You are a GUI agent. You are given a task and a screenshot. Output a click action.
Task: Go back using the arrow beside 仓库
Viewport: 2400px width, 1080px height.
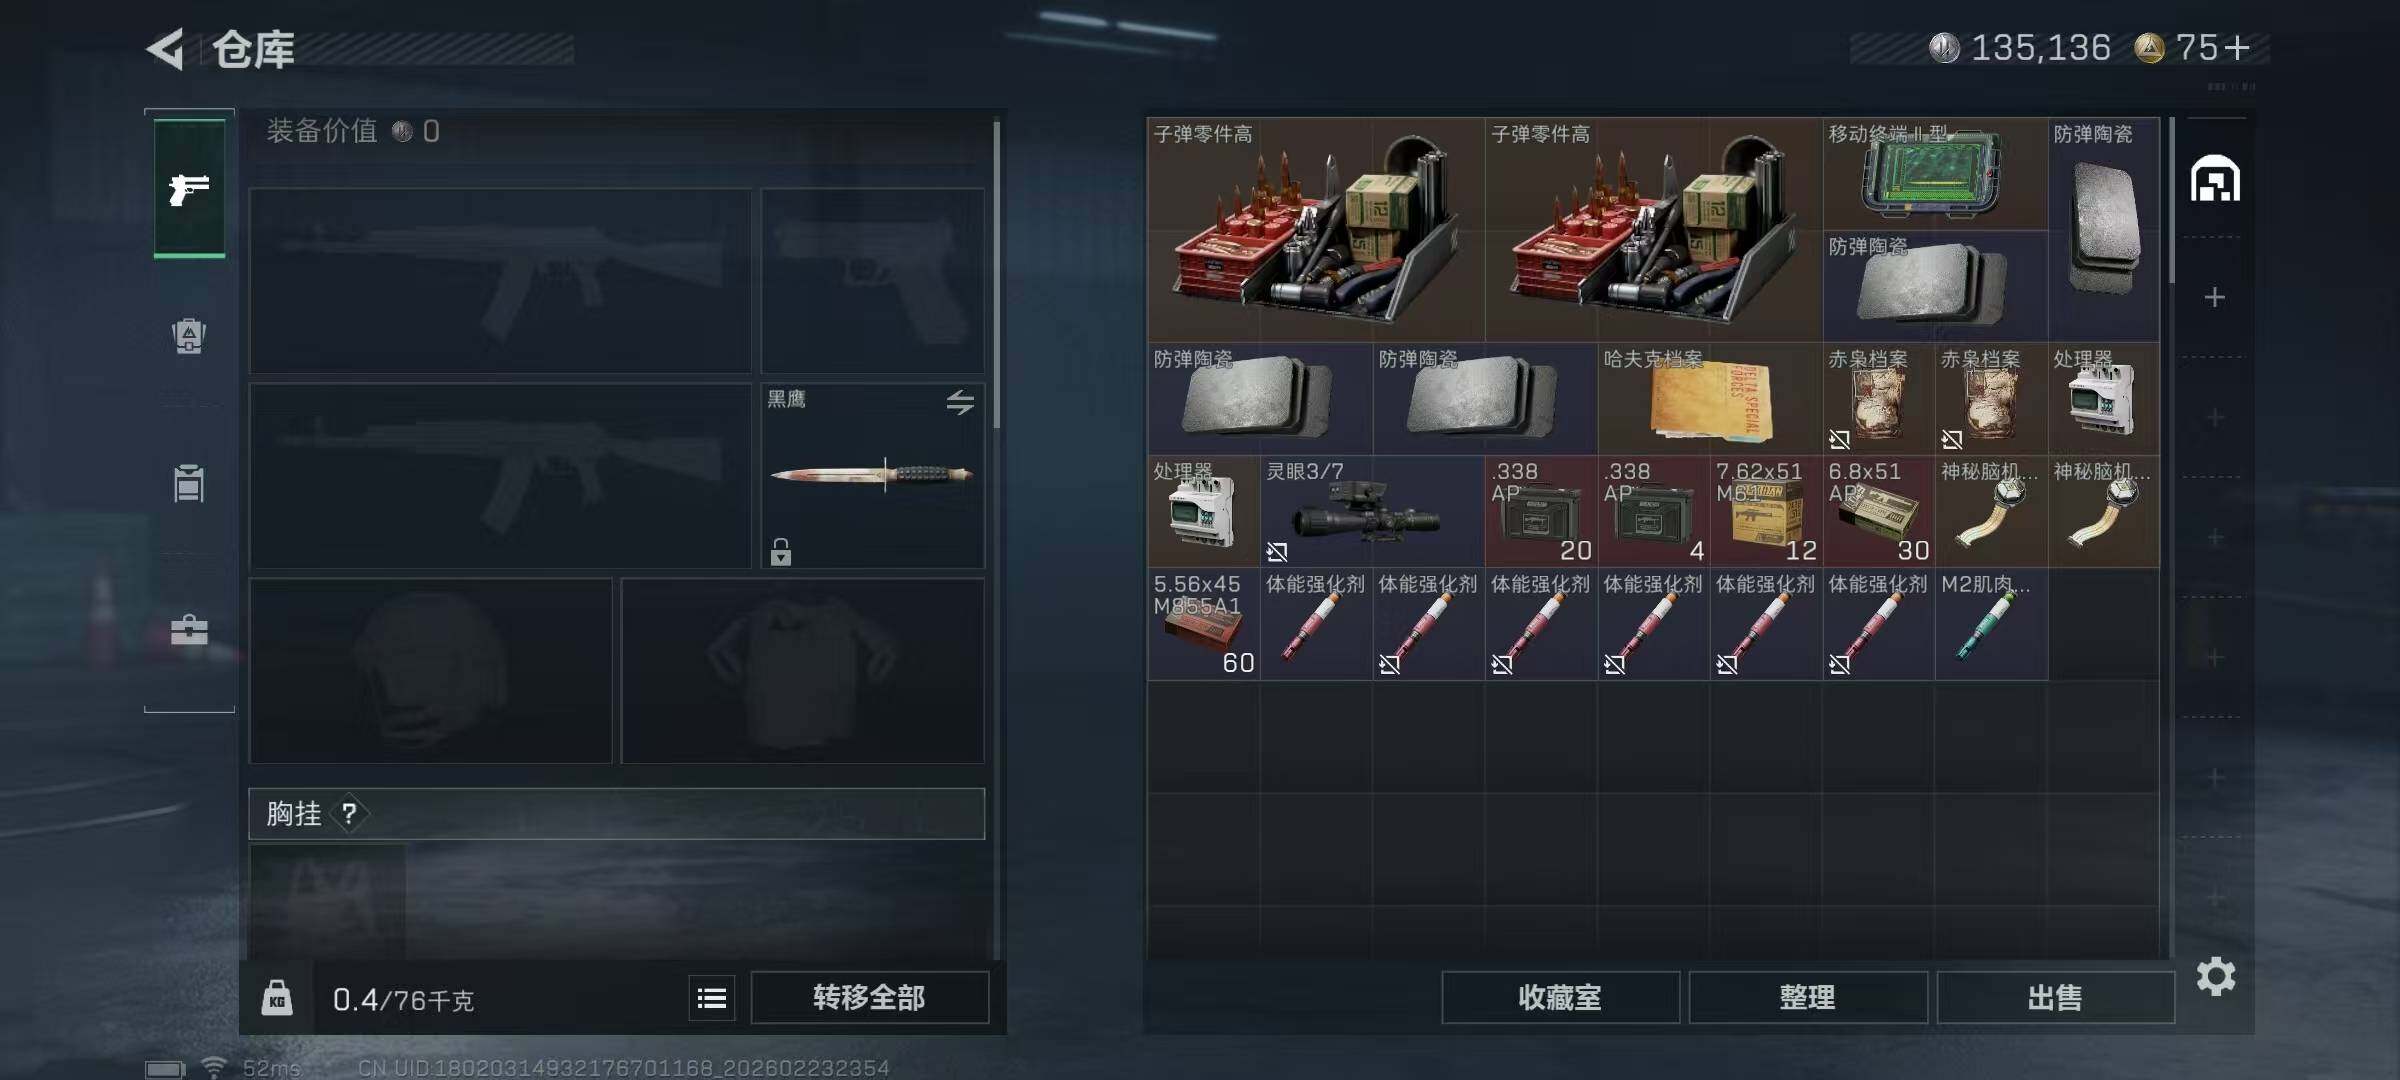click(x=166, y=48)
